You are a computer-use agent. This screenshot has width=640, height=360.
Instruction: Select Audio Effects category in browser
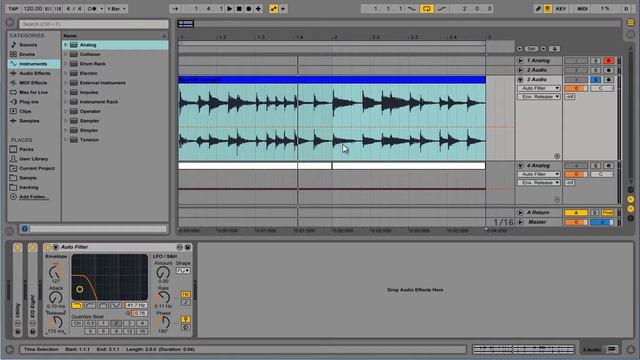[x=35, y=73]
